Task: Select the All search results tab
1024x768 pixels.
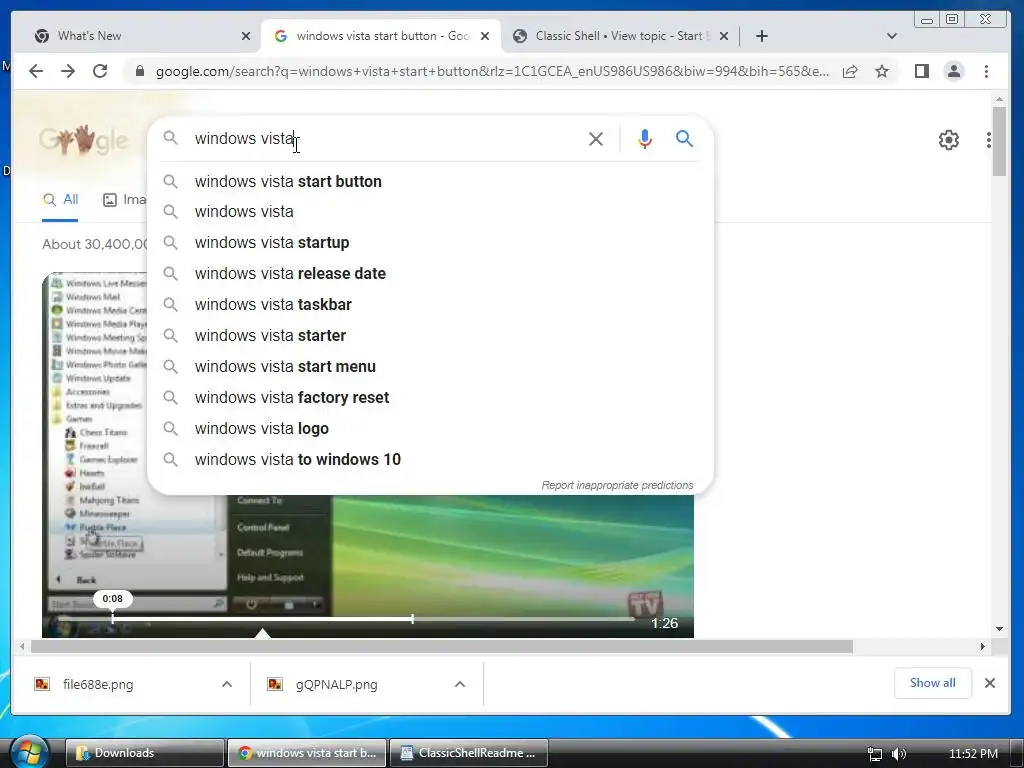Action: (x=60, y=200)
